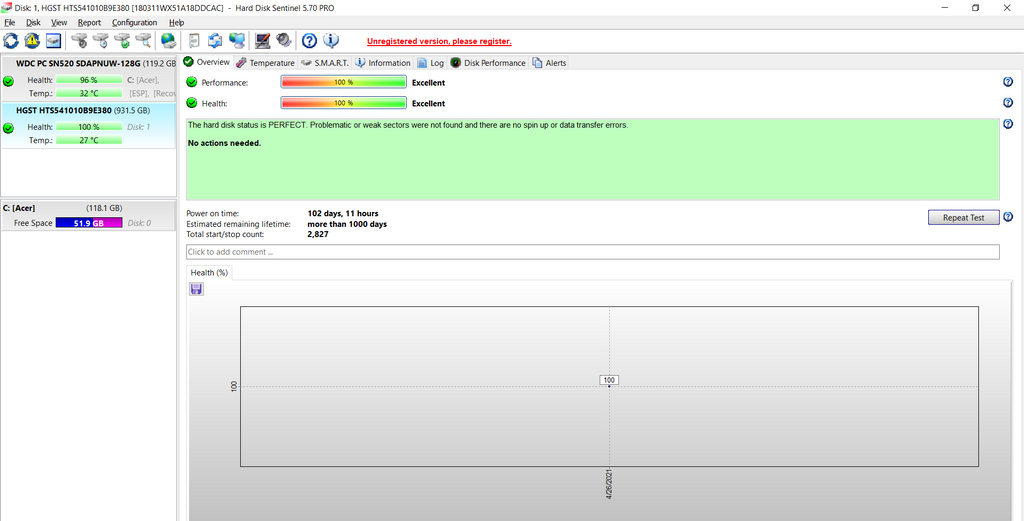The height and width of the screenshot is (521, 1024).
Task: Click the No actions needed text
Action: click(x=225, y=143)
